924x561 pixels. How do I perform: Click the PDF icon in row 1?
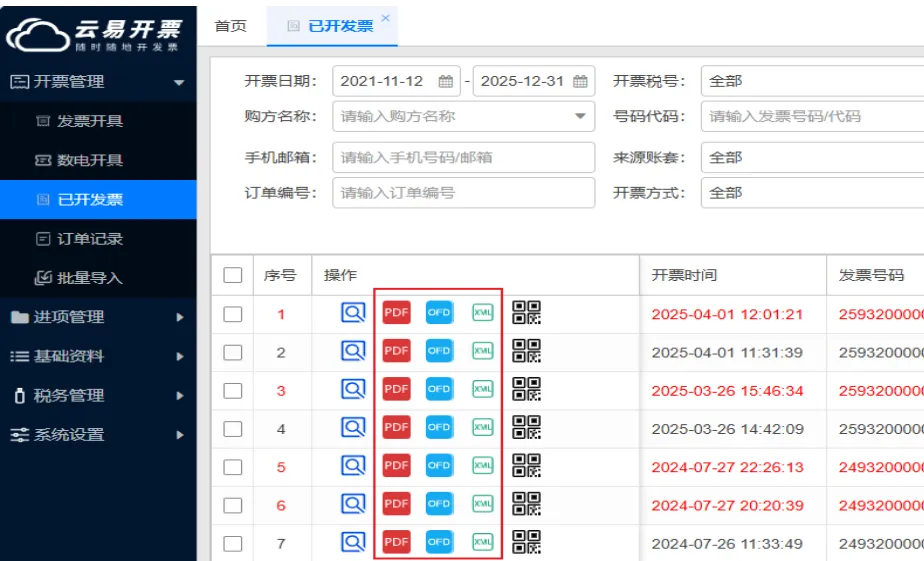pos(397,313)
